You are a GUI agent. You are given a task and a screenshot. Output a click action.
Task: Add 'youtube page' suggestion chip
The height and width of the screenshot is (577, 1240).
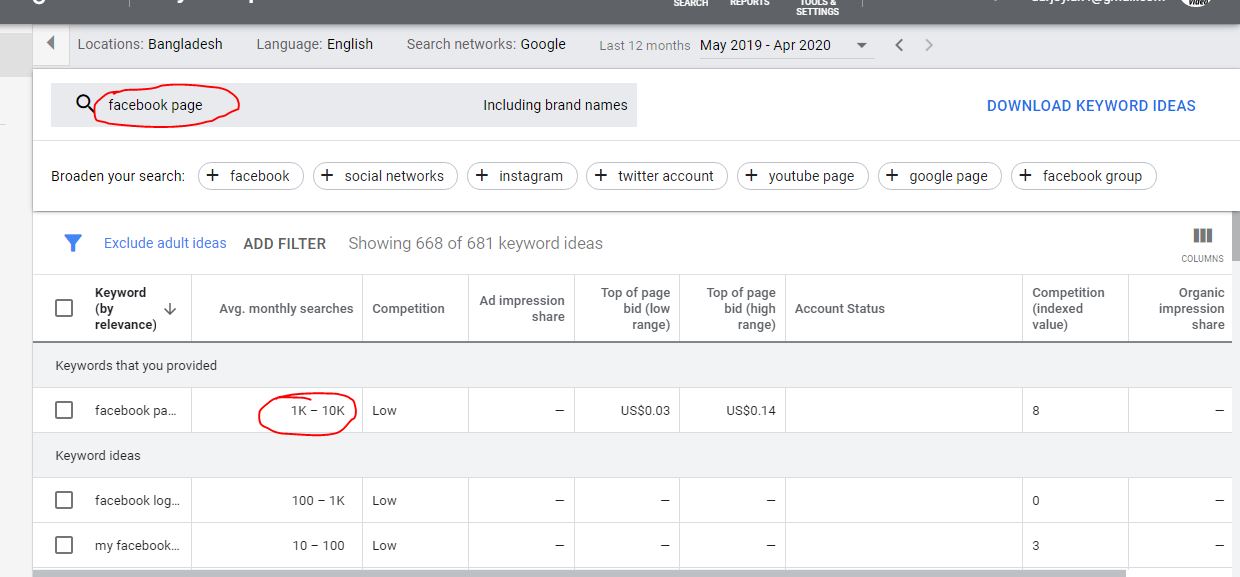point(803,176)
